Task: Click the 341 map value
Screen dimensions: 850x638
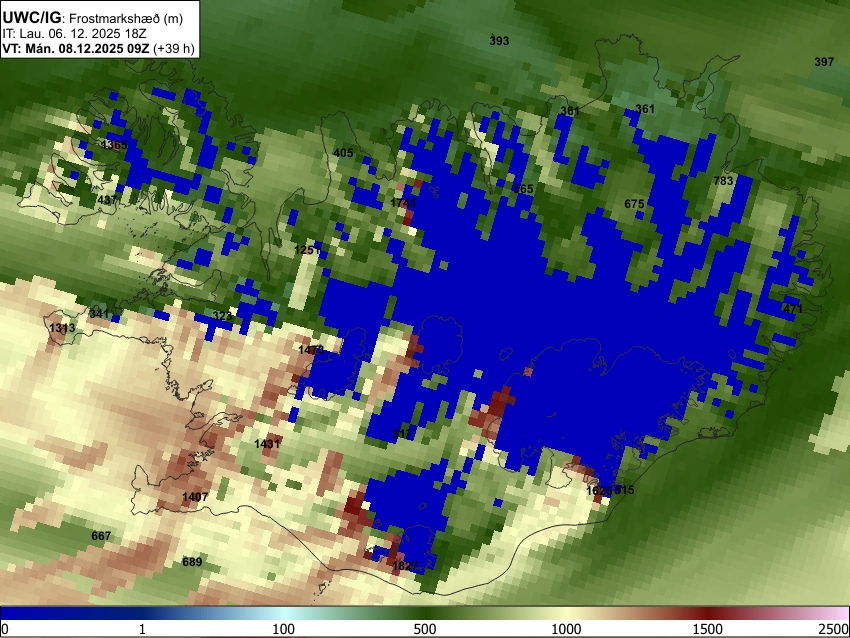Action: tap(99, 314)
